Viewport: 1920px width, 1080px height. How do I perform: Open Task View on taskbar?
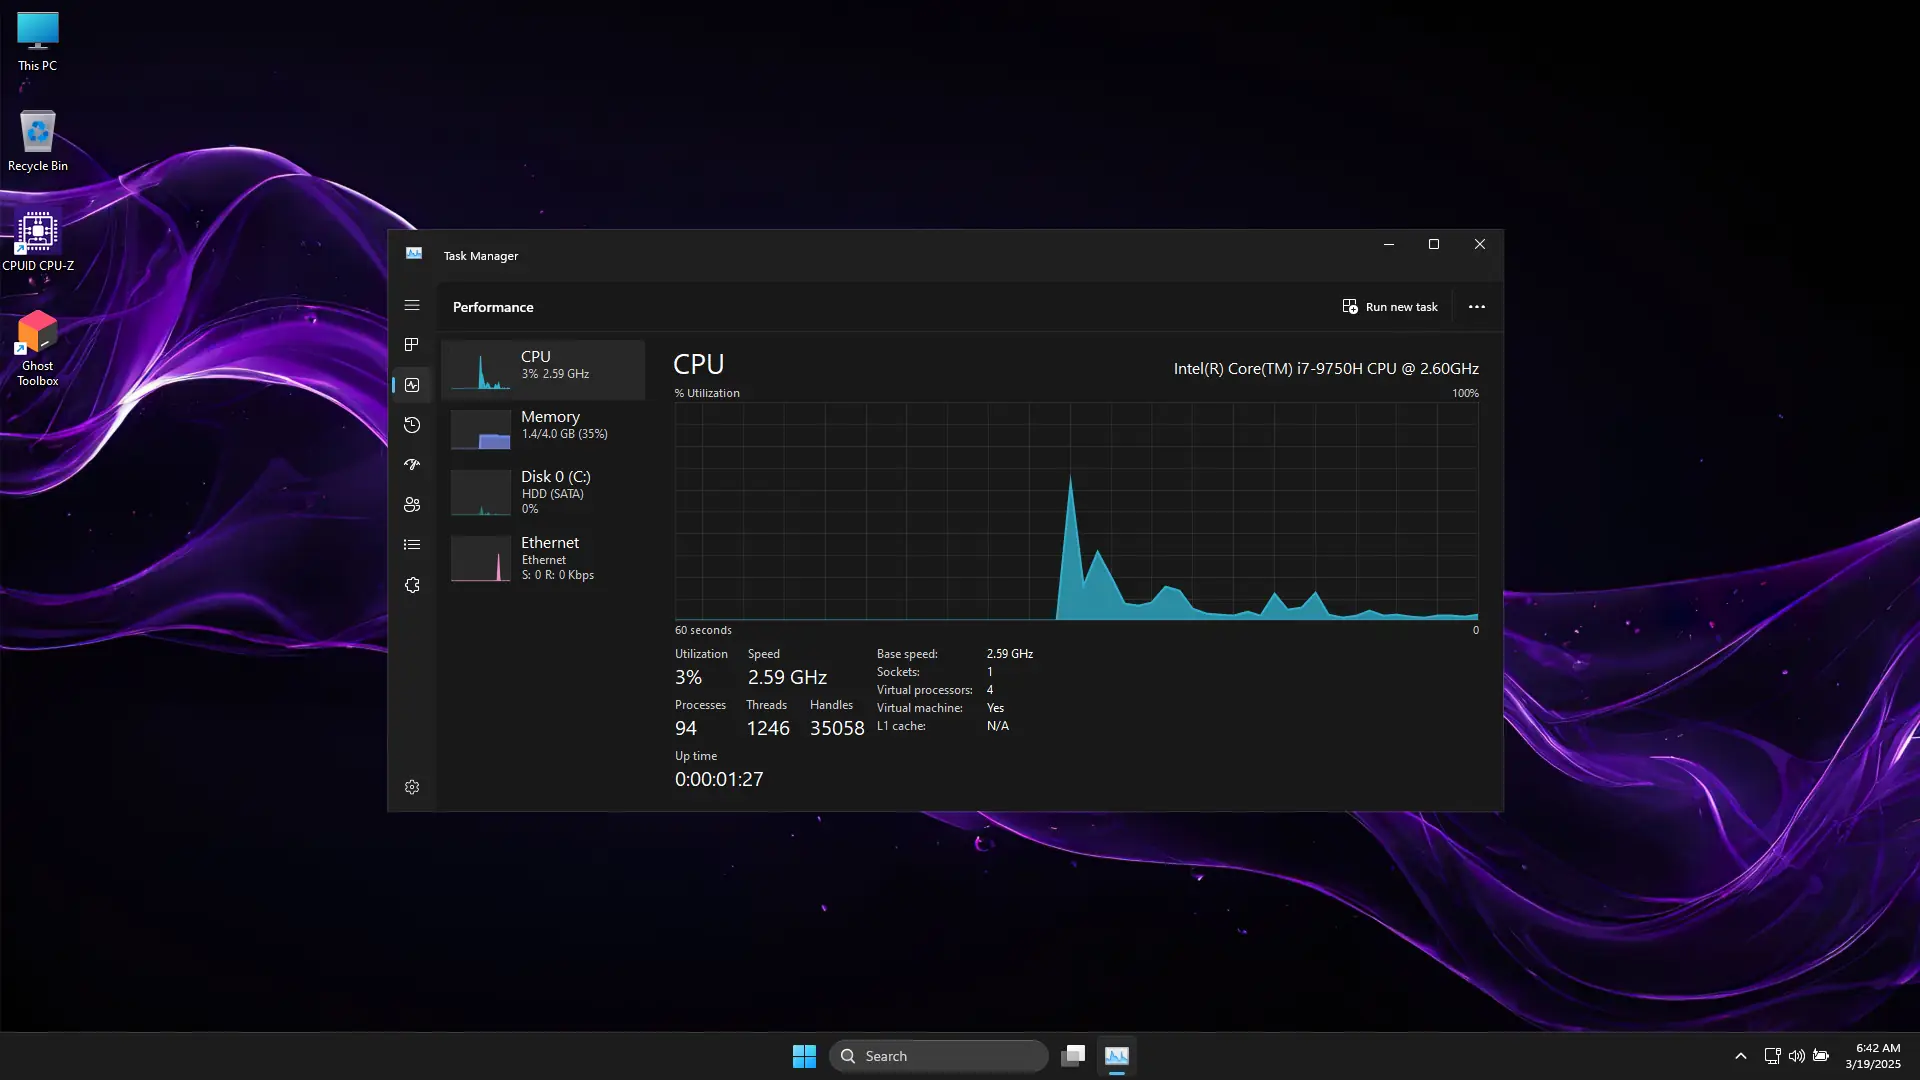point(1073,1056)
